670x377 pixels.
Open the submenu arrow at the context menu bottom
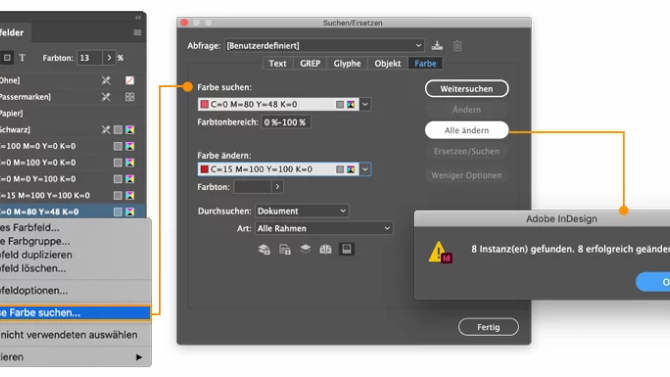[x=139, y=357]
